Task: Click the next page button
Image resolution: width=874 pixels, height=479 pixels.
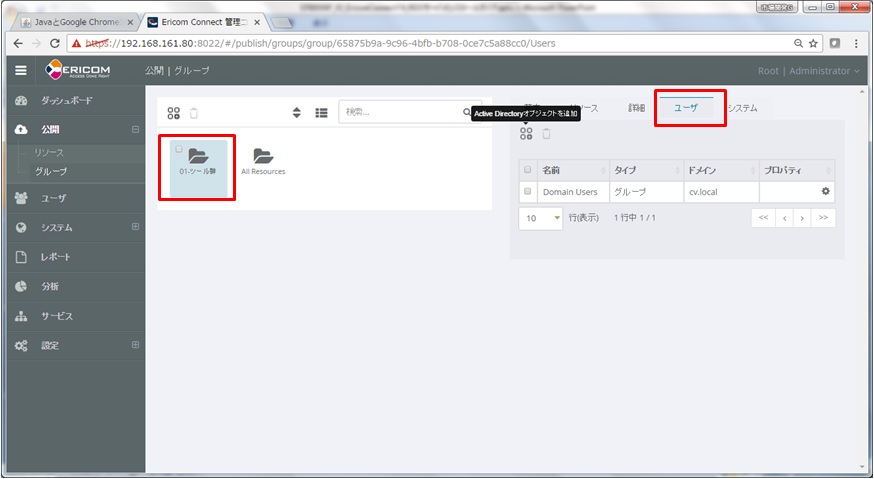Action: coord(803,218)
